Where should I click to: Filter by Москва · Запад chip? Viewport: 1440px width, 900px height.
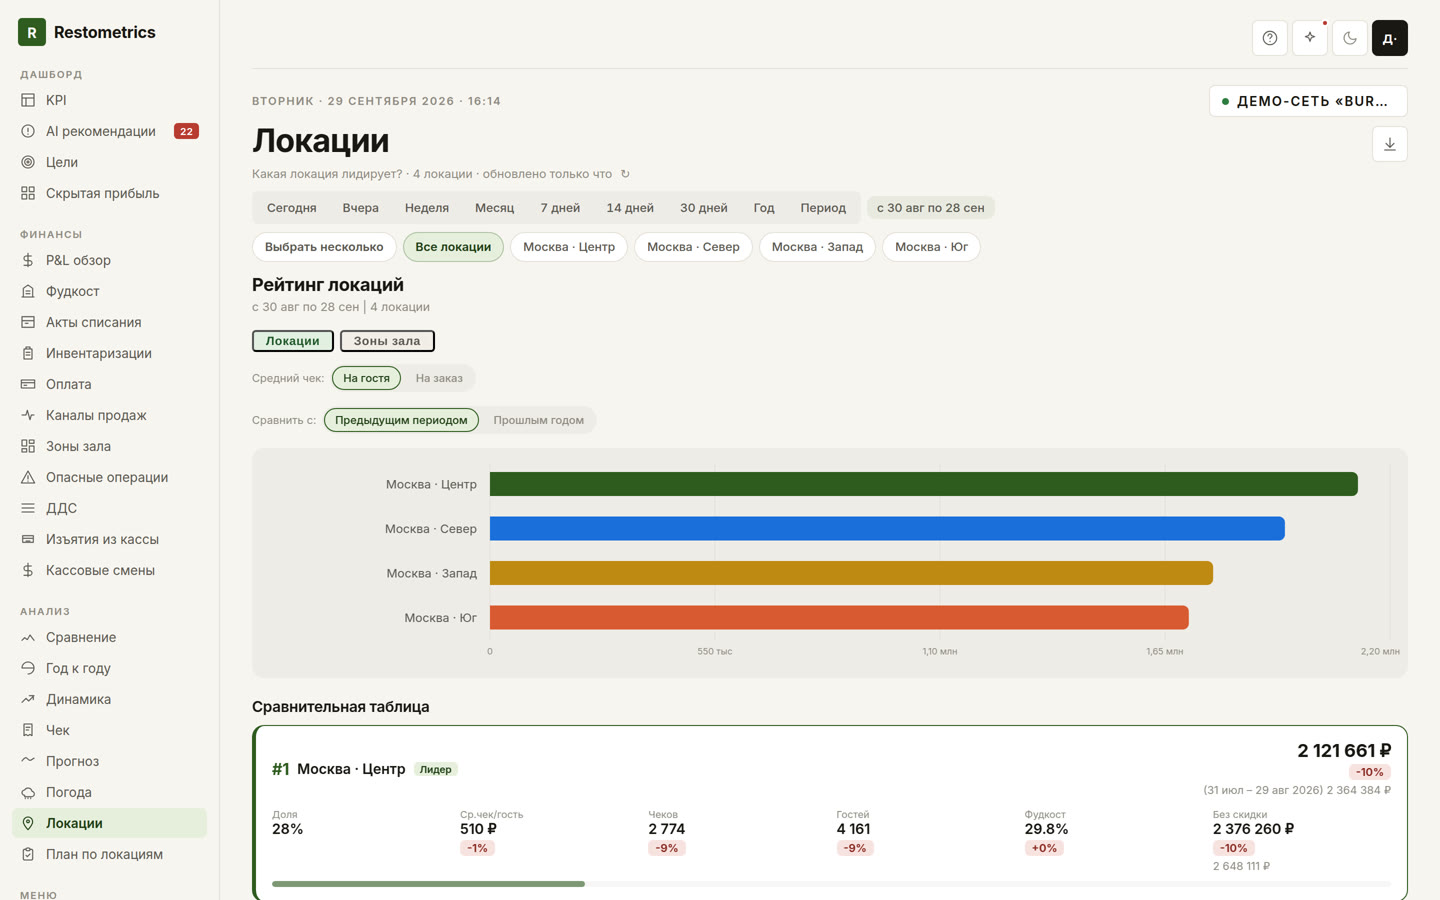click(x=817, y=247)
